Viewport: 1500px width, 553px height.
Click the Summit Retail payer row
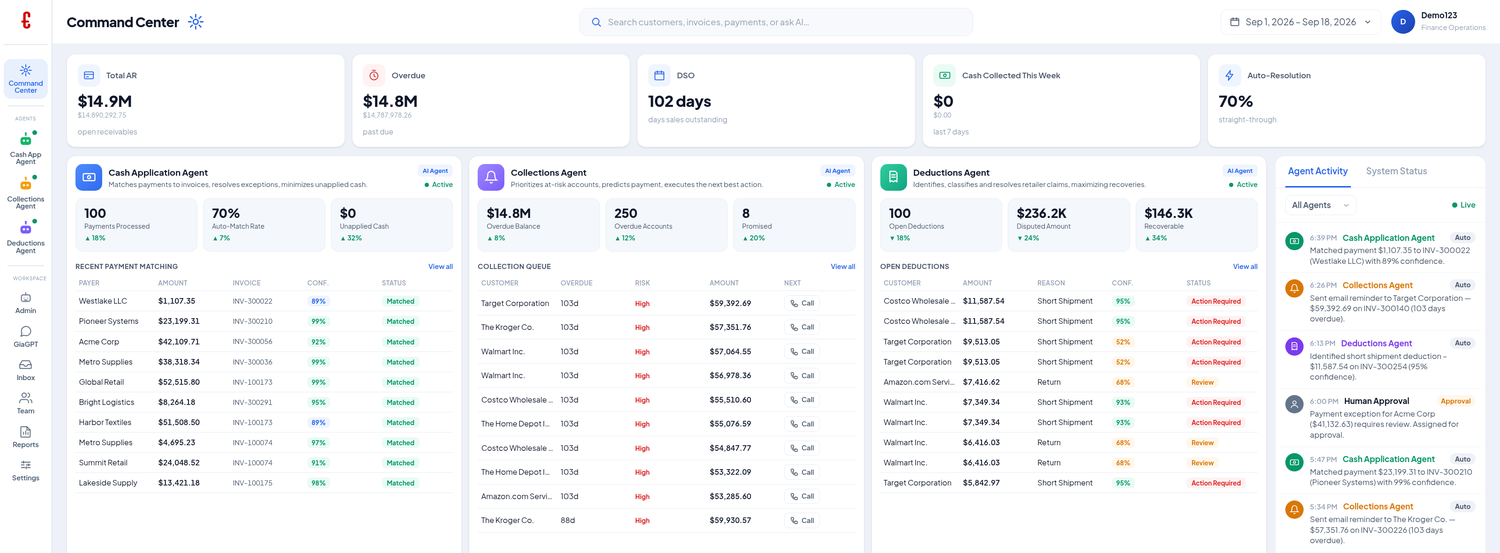click(x=265, y=463)
